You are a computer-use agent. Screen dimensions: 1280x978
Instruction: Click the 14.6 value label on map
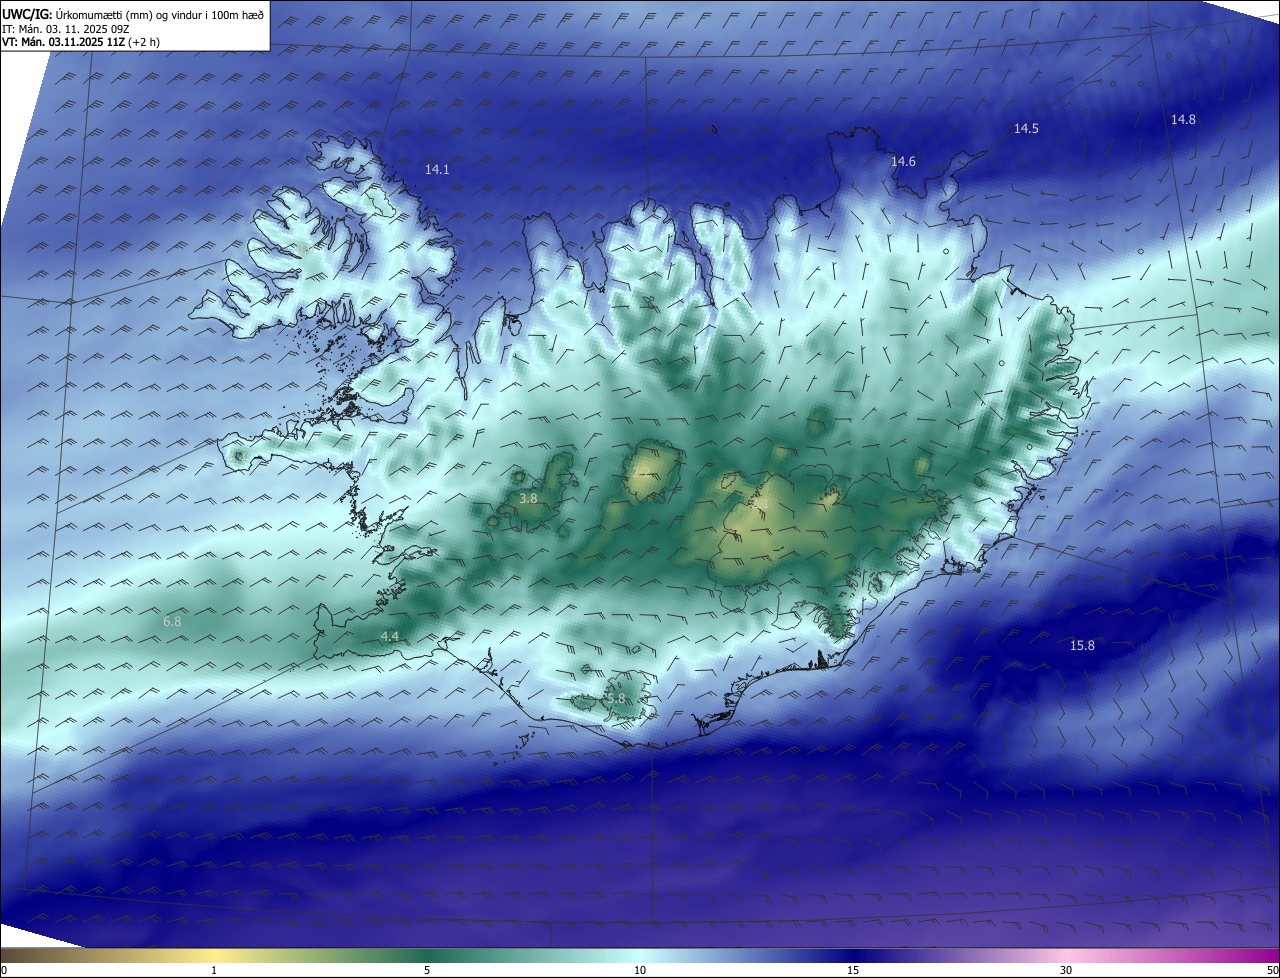click(x=903, y=162)
